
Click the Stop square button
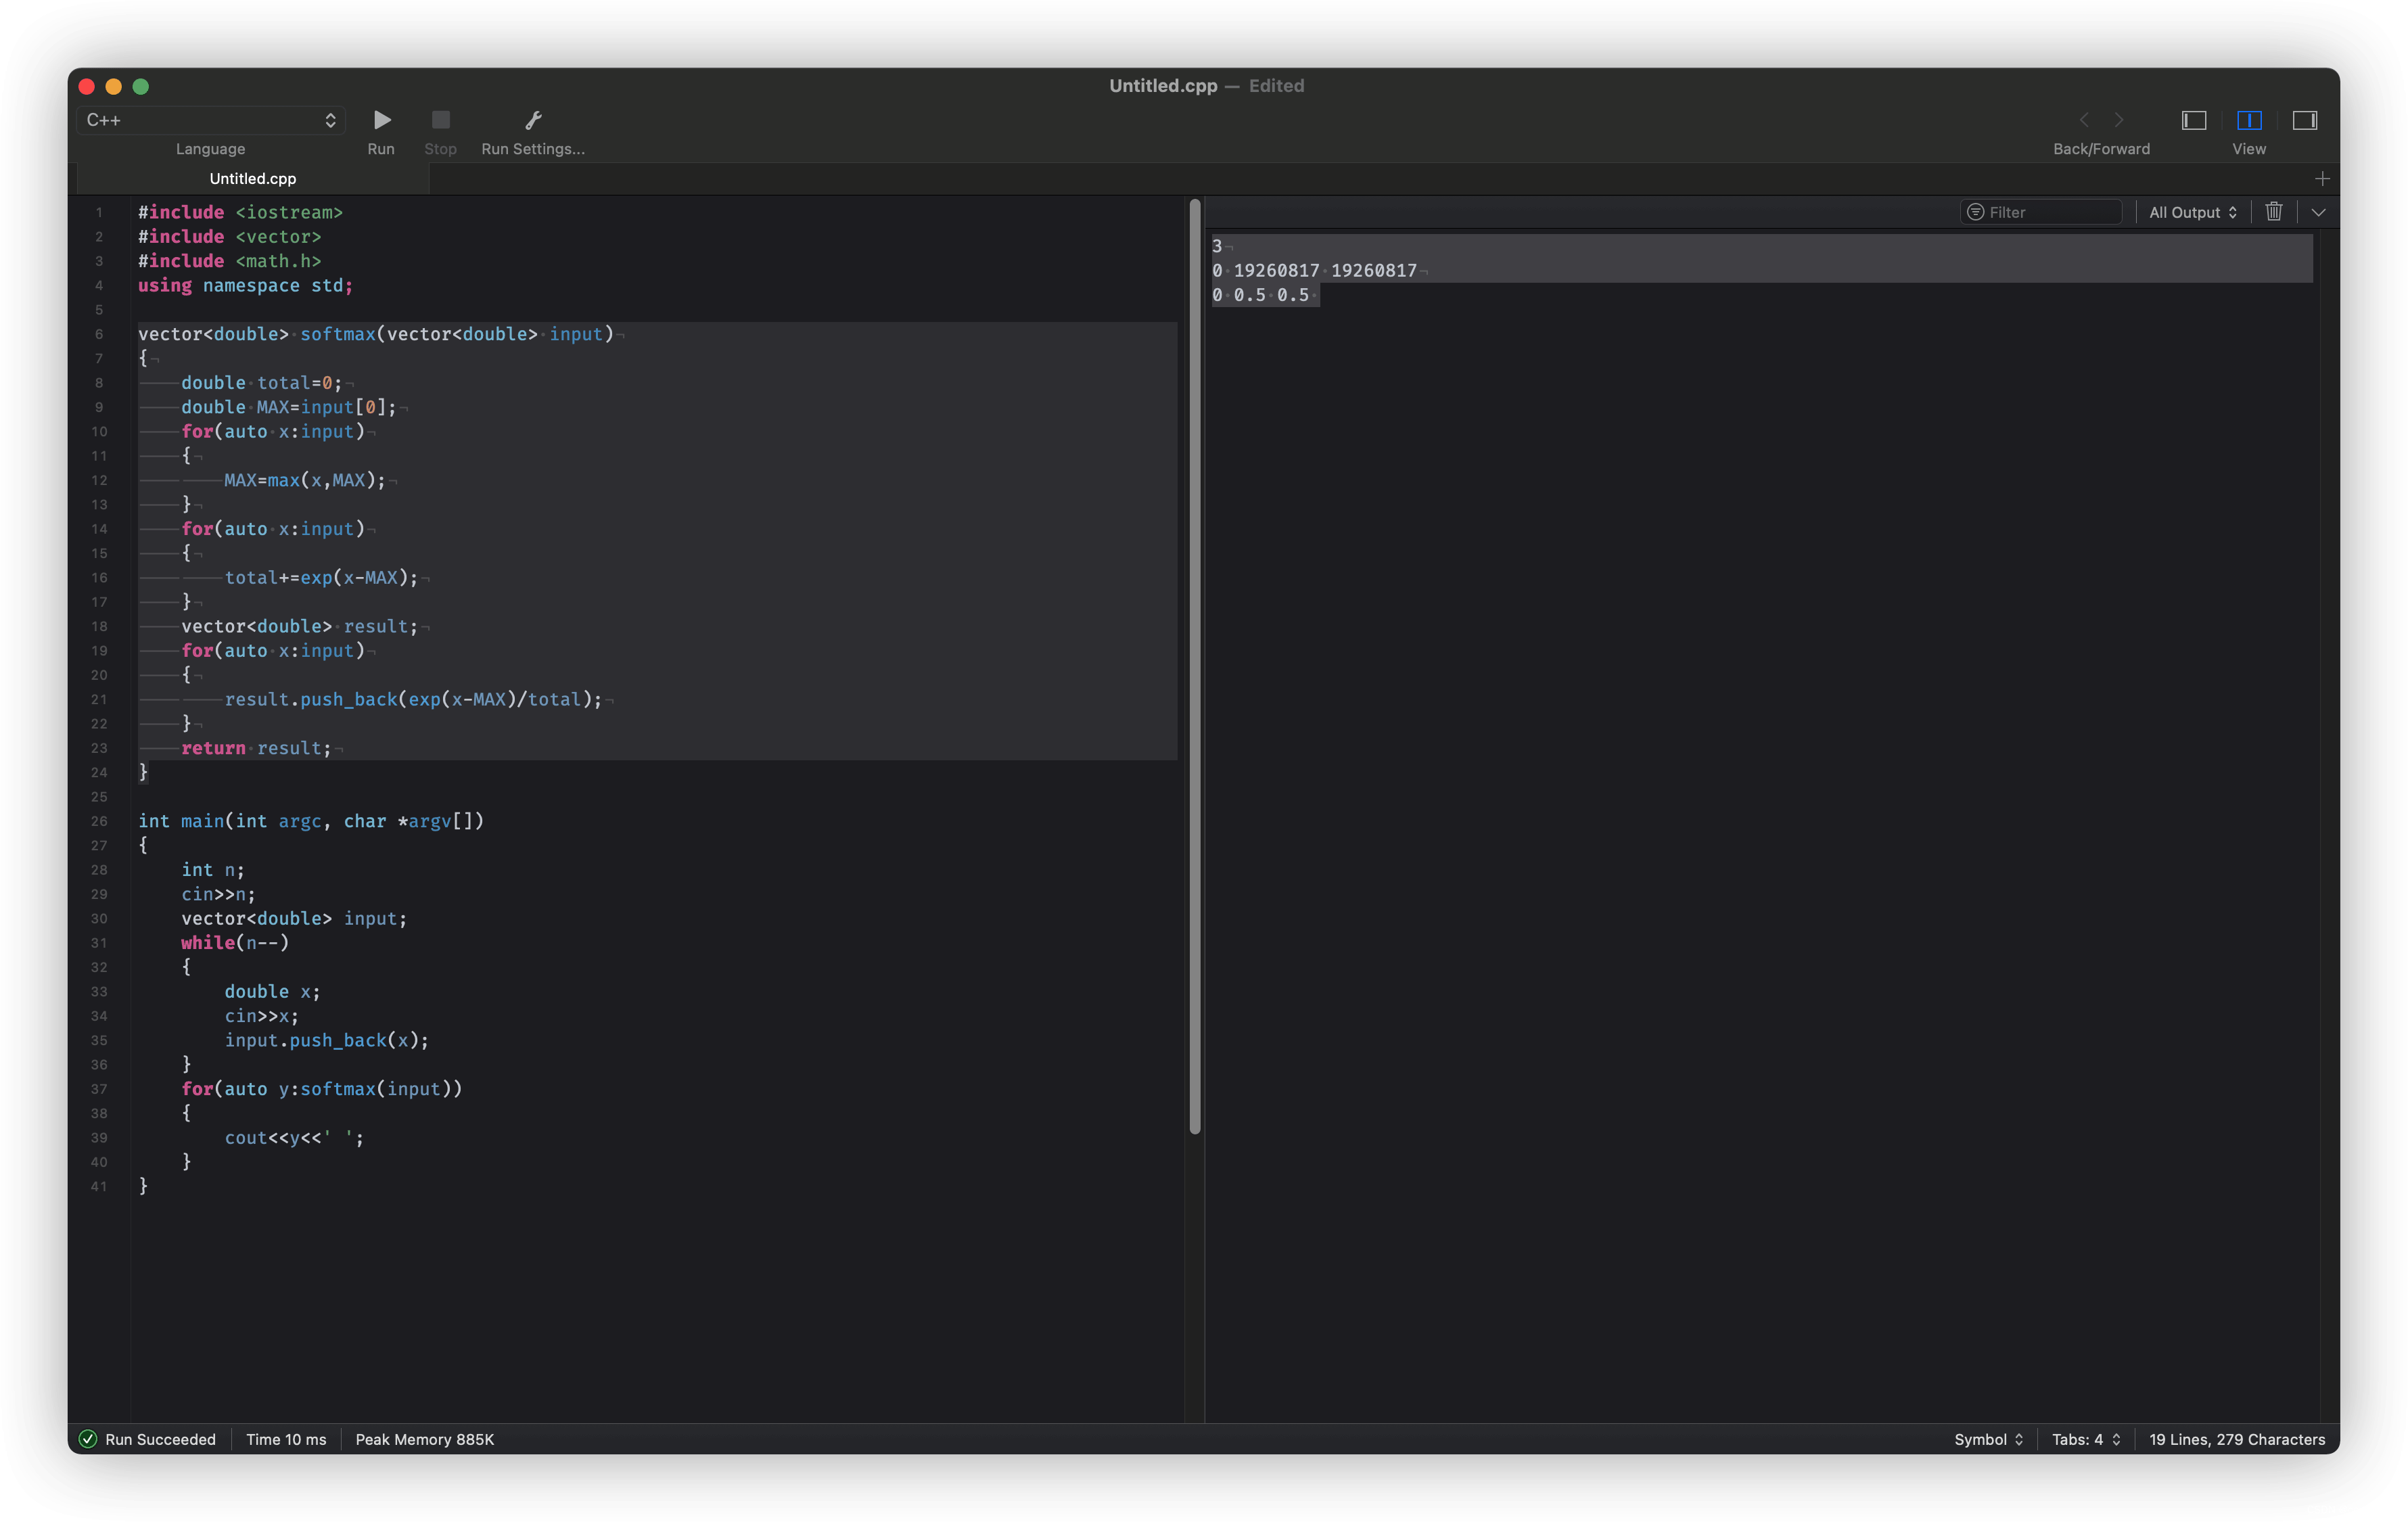click(440, 120)
